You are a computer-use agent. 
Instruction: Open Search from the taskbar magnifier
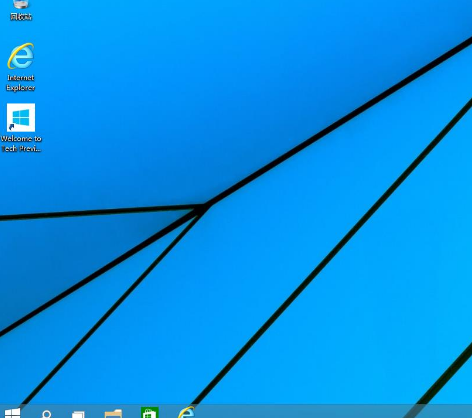(x=47, y=414)
